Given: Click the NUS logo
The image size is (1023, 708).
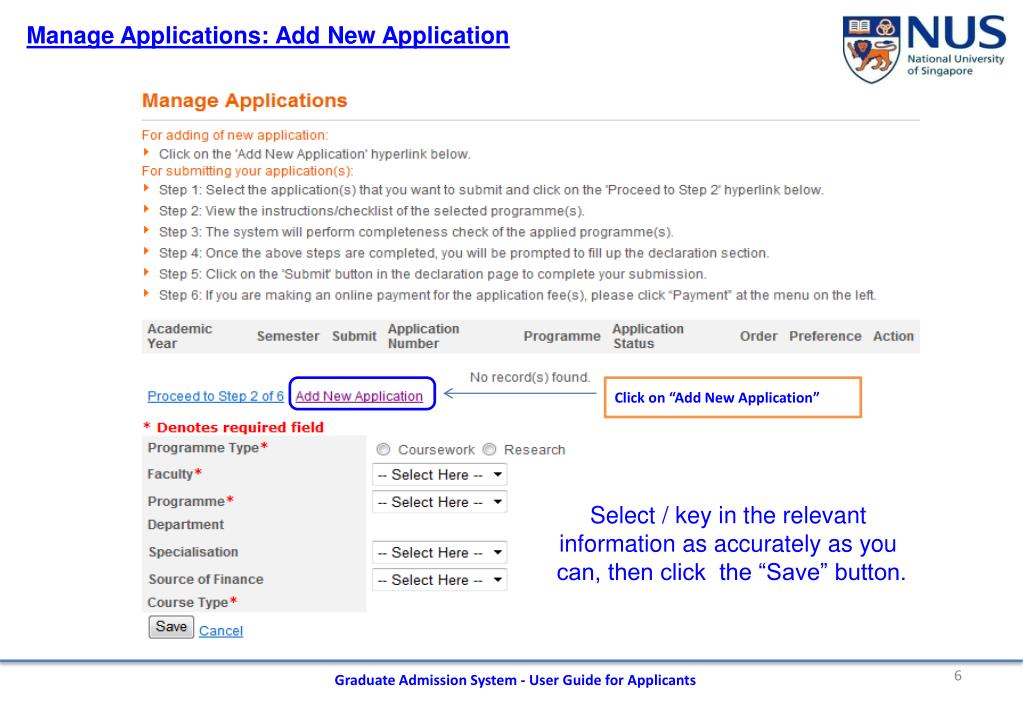Looking at the screenshot, I should [923, 48].
